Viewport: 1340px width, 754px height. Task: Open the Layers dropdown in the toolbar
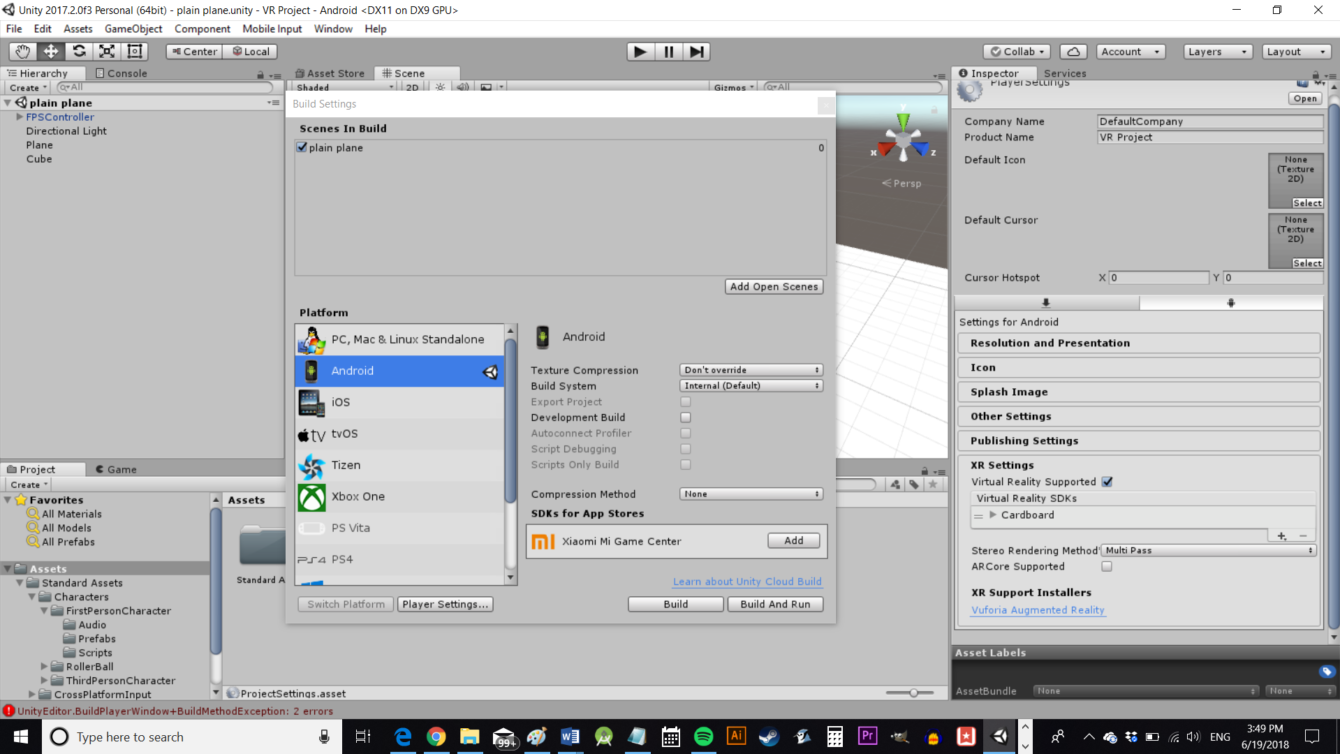tap(1217, 51)
